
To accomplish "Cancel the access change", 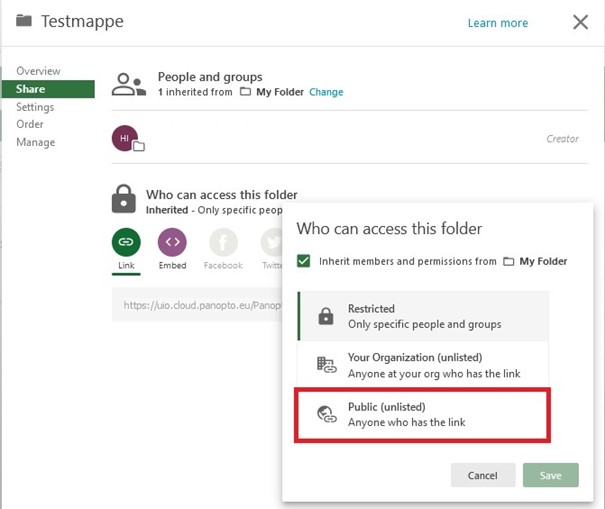I will (x=483, y=475).
